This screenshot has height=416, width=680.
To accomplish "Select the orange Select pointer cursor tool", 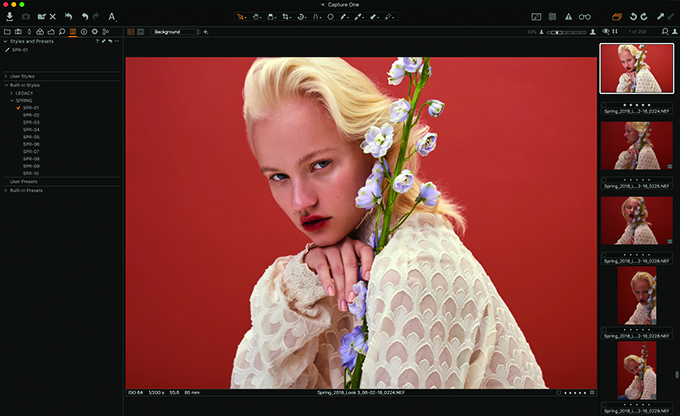I will pos(241,17).
